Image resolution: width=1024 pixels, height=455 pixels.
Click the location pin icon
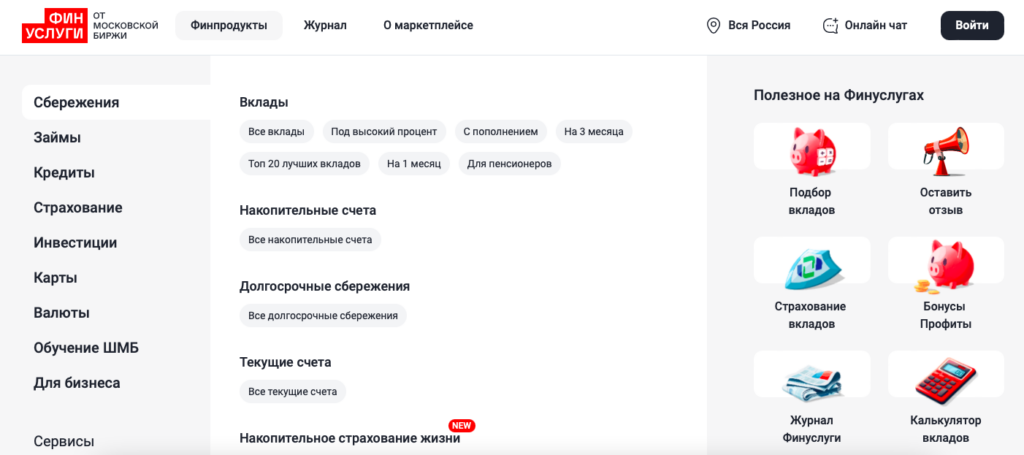(713, 26)
